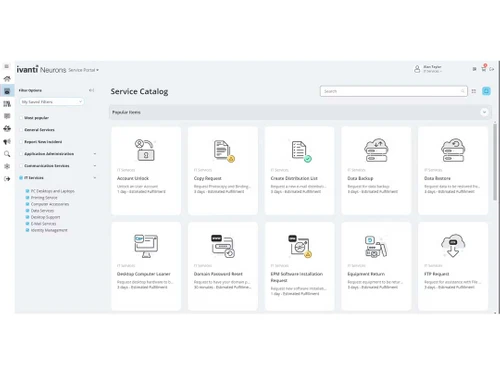Open the Data Restore cloud icon
The width and height of the screenshot is (500, 375).
(453, 150)
